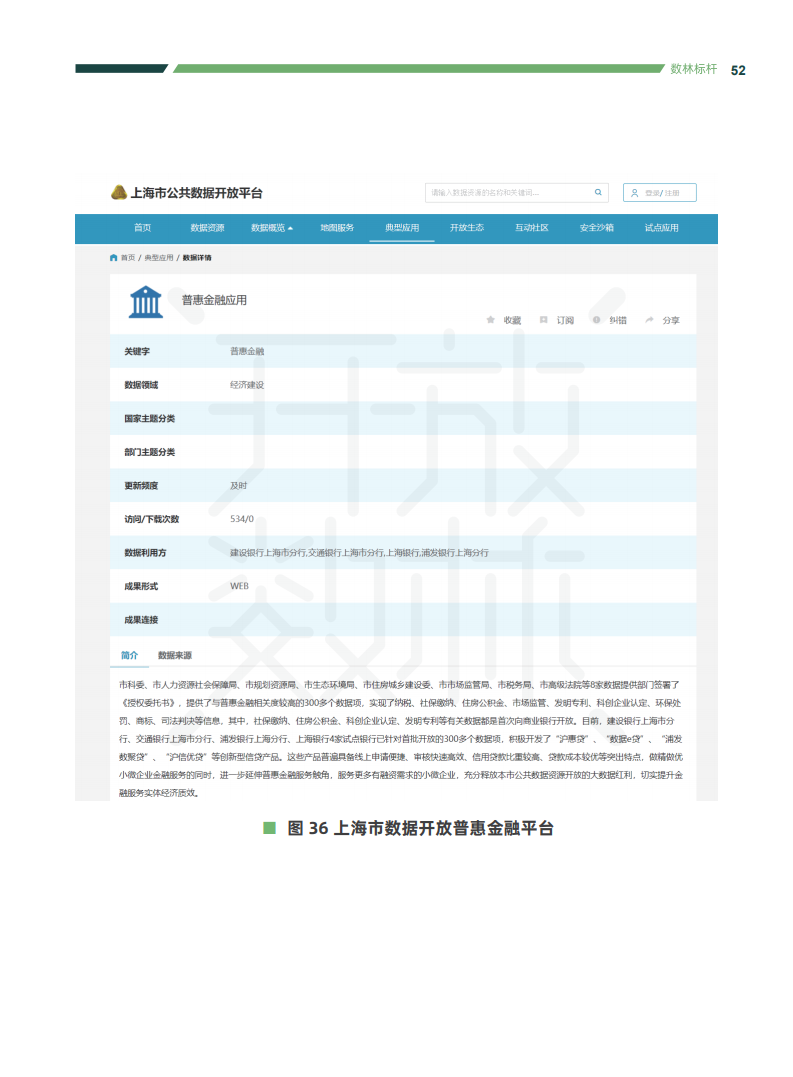Expand the 数据概览 dropdown menu
The height and width of the screenshot is (1077, 793).
(x=272, y=228)
